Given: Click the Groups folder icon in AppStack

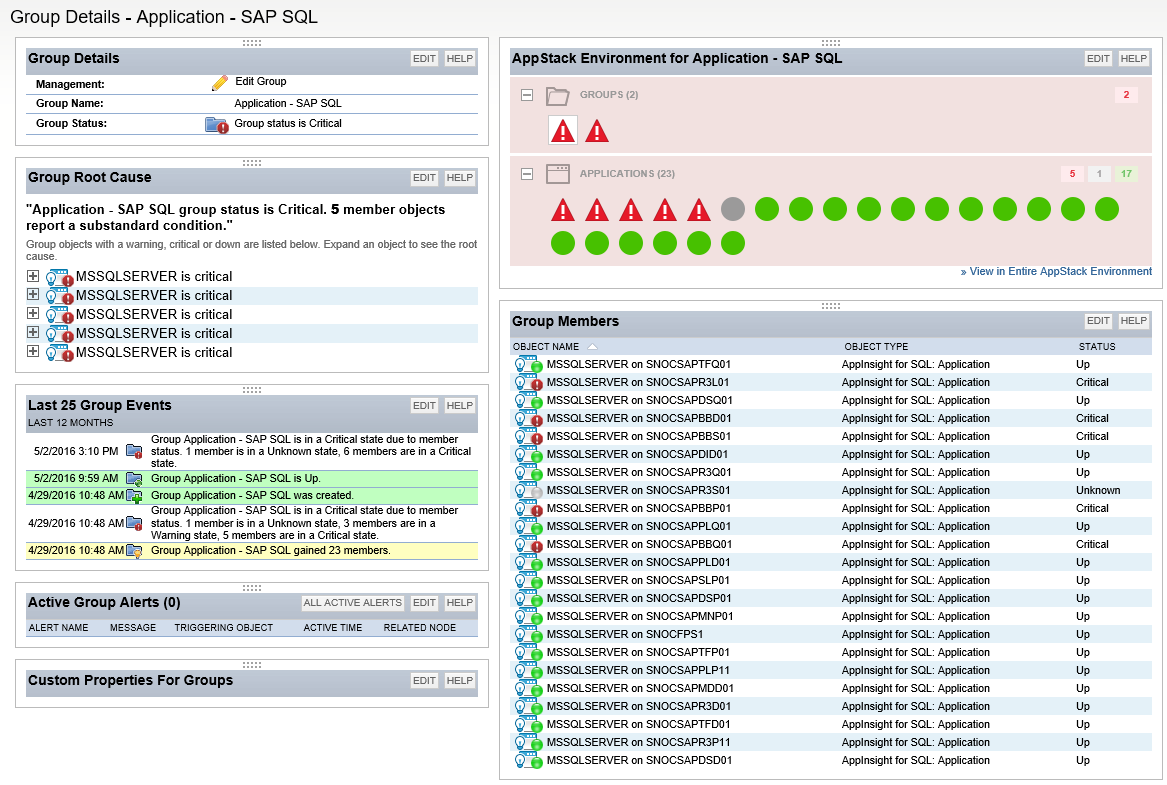Looking at the screenshot, I should tap(557, 96).
